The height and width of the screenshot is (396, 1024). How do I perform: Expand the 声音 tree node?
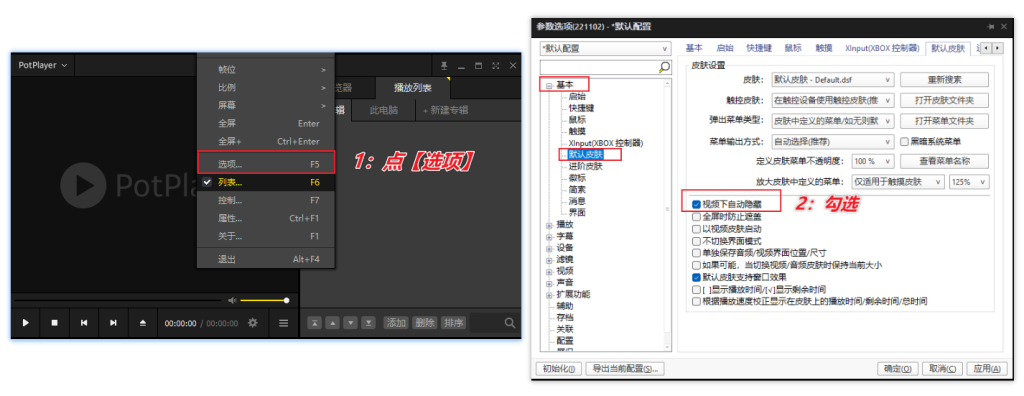(x=549, y=283)
